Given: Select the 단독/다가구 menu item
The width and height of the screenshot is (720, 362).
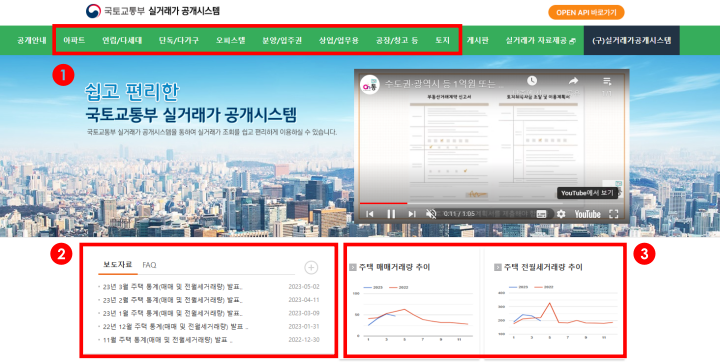Looking at the screenshot, I should pyautogui.click(x=179, y=40).
